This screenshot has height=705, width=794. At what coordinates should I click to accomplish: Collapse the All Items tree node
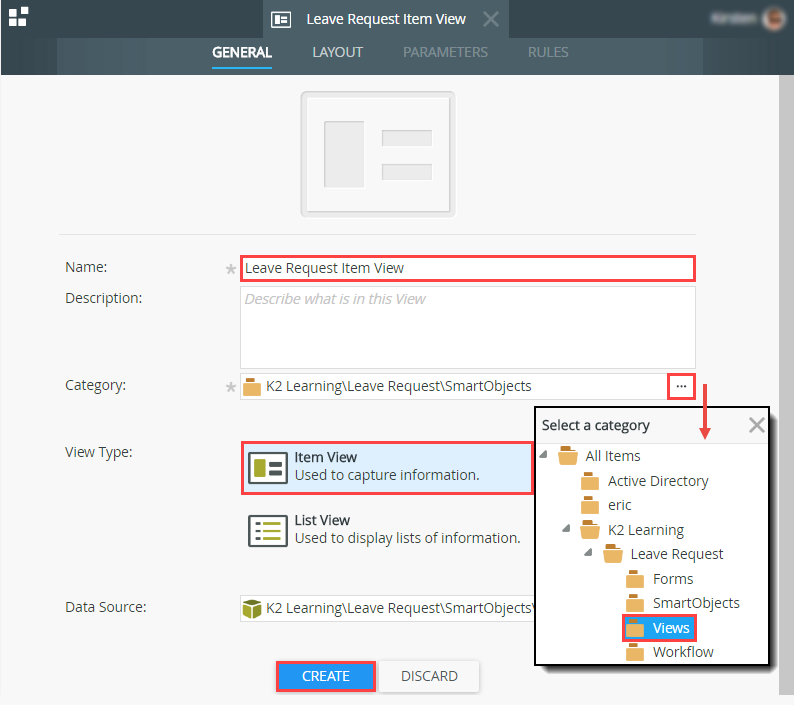[544, 454]
